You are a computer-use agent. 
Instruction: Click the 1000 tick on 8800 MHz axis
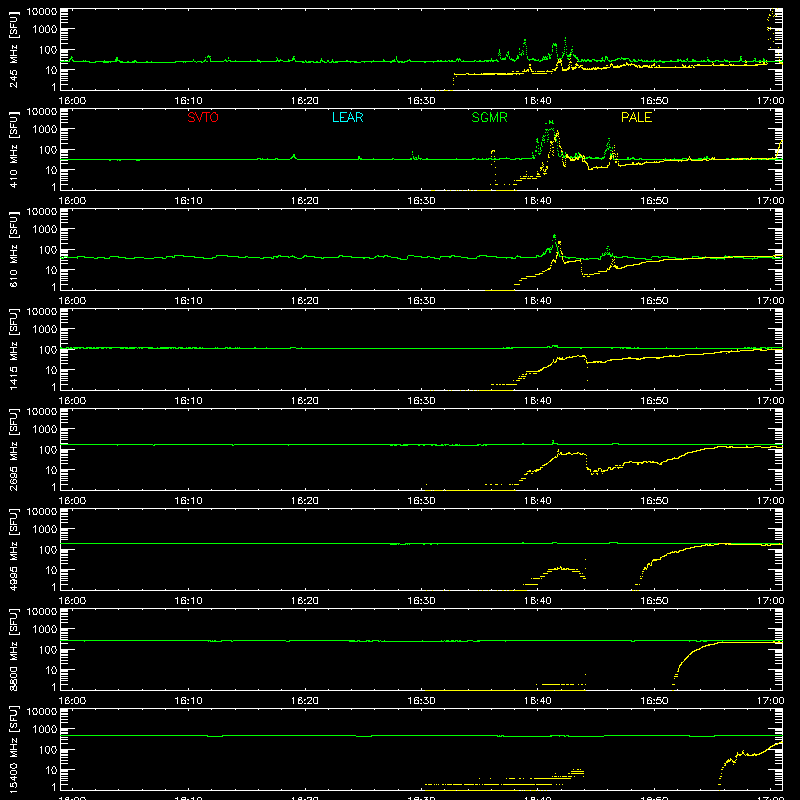(45, 630)
